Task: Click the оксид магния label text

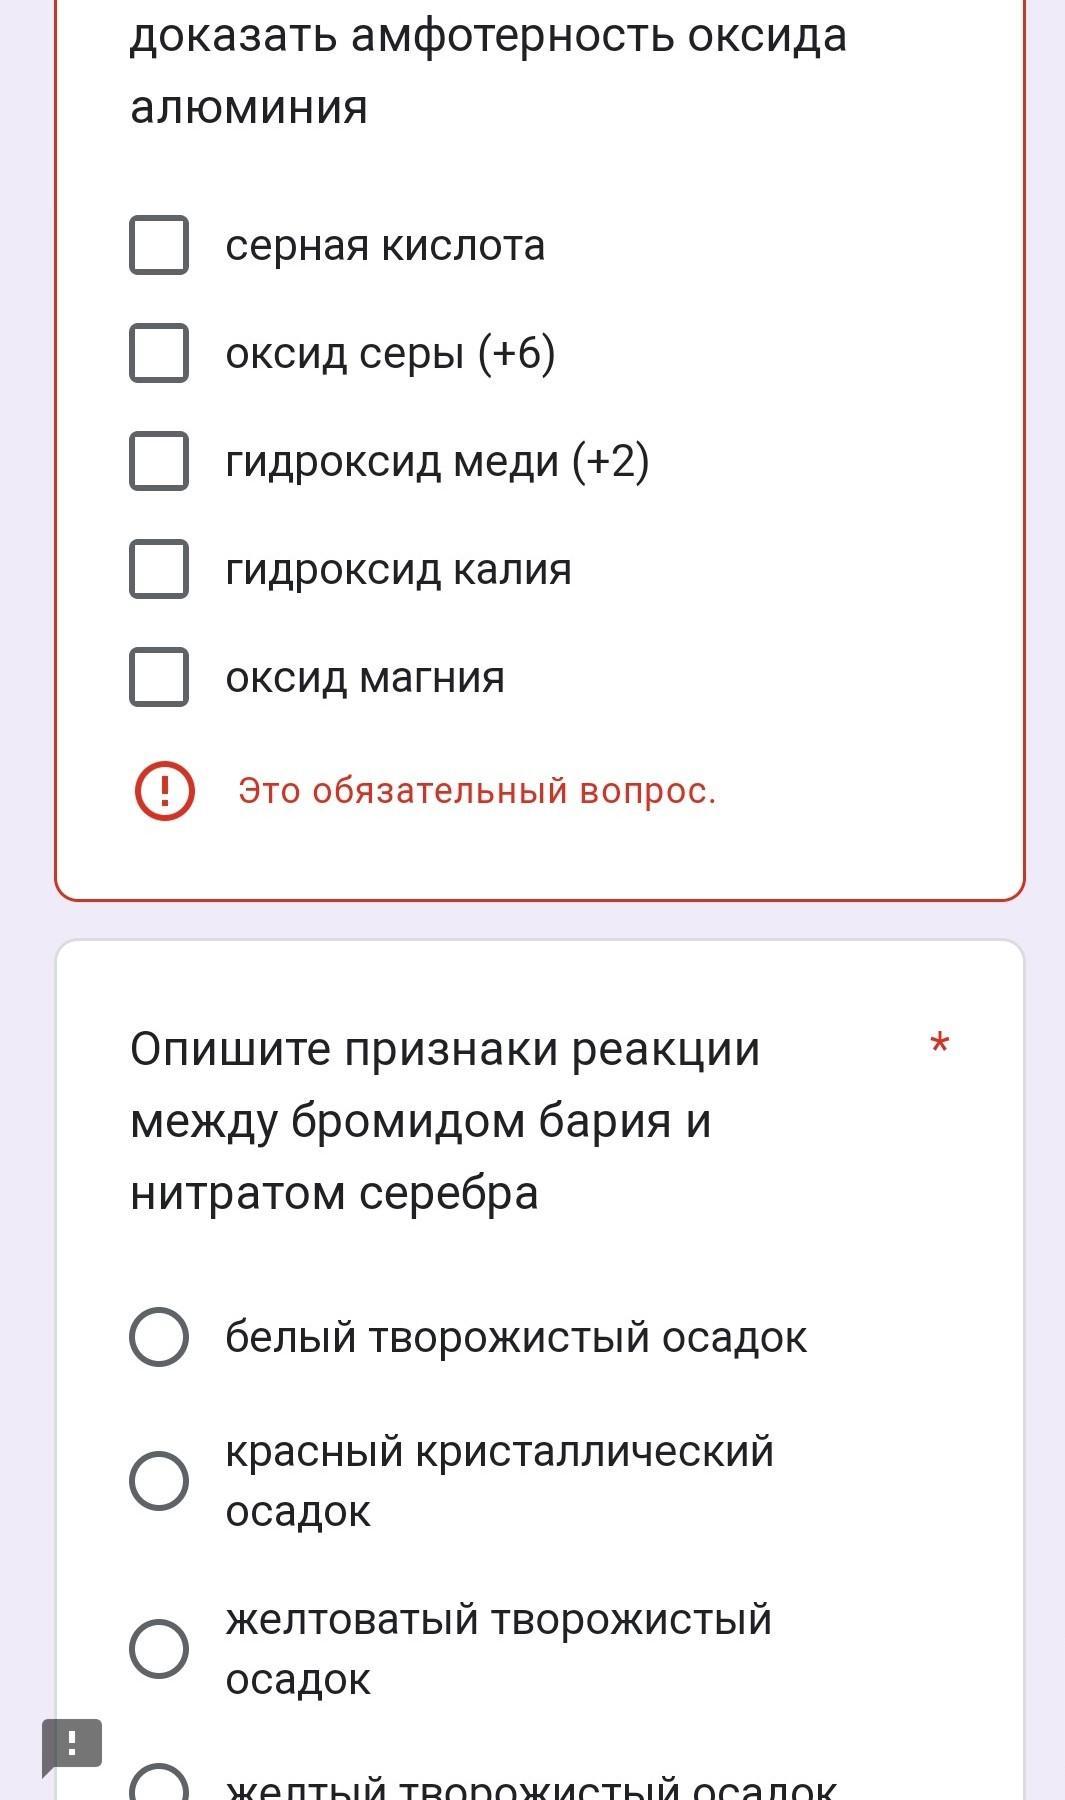Action: click(x=365, y=678)
